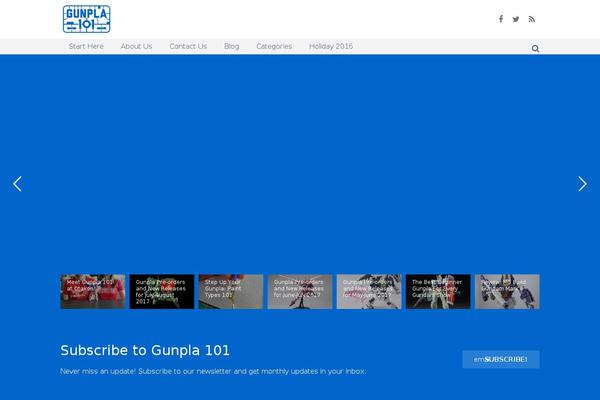
Task: Open Holiday 2016 menu item
Action: click(x=331, y=46)
